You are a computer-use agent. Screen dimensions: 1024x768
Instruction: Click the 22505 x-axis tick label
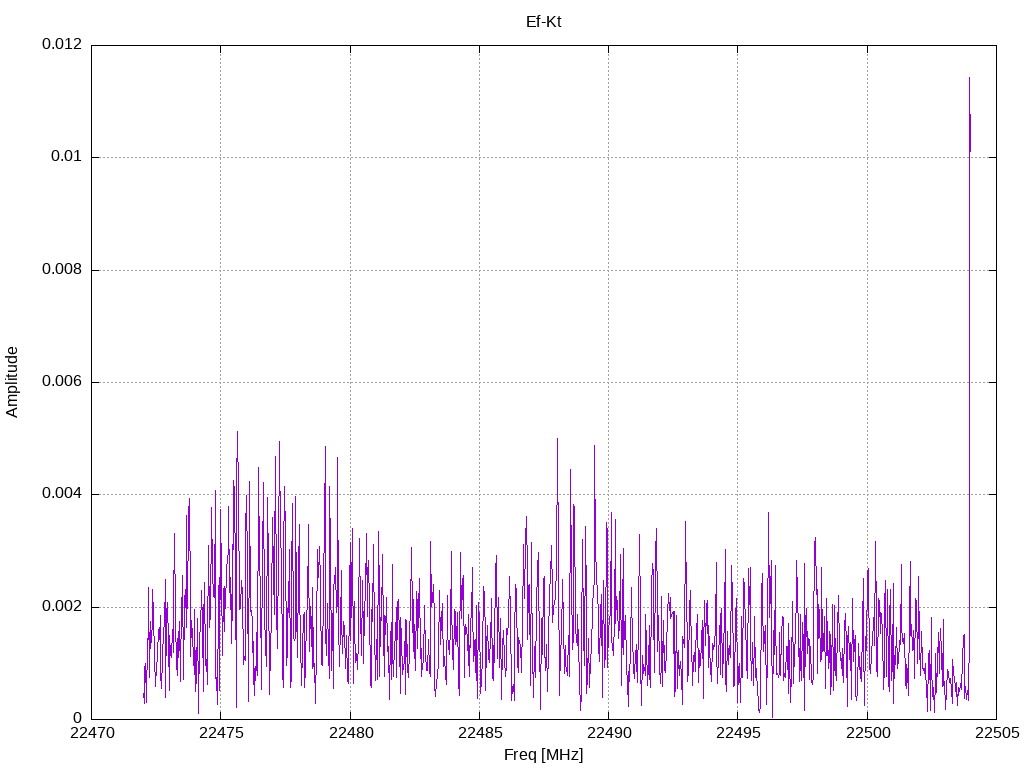(x=997, y=733)
